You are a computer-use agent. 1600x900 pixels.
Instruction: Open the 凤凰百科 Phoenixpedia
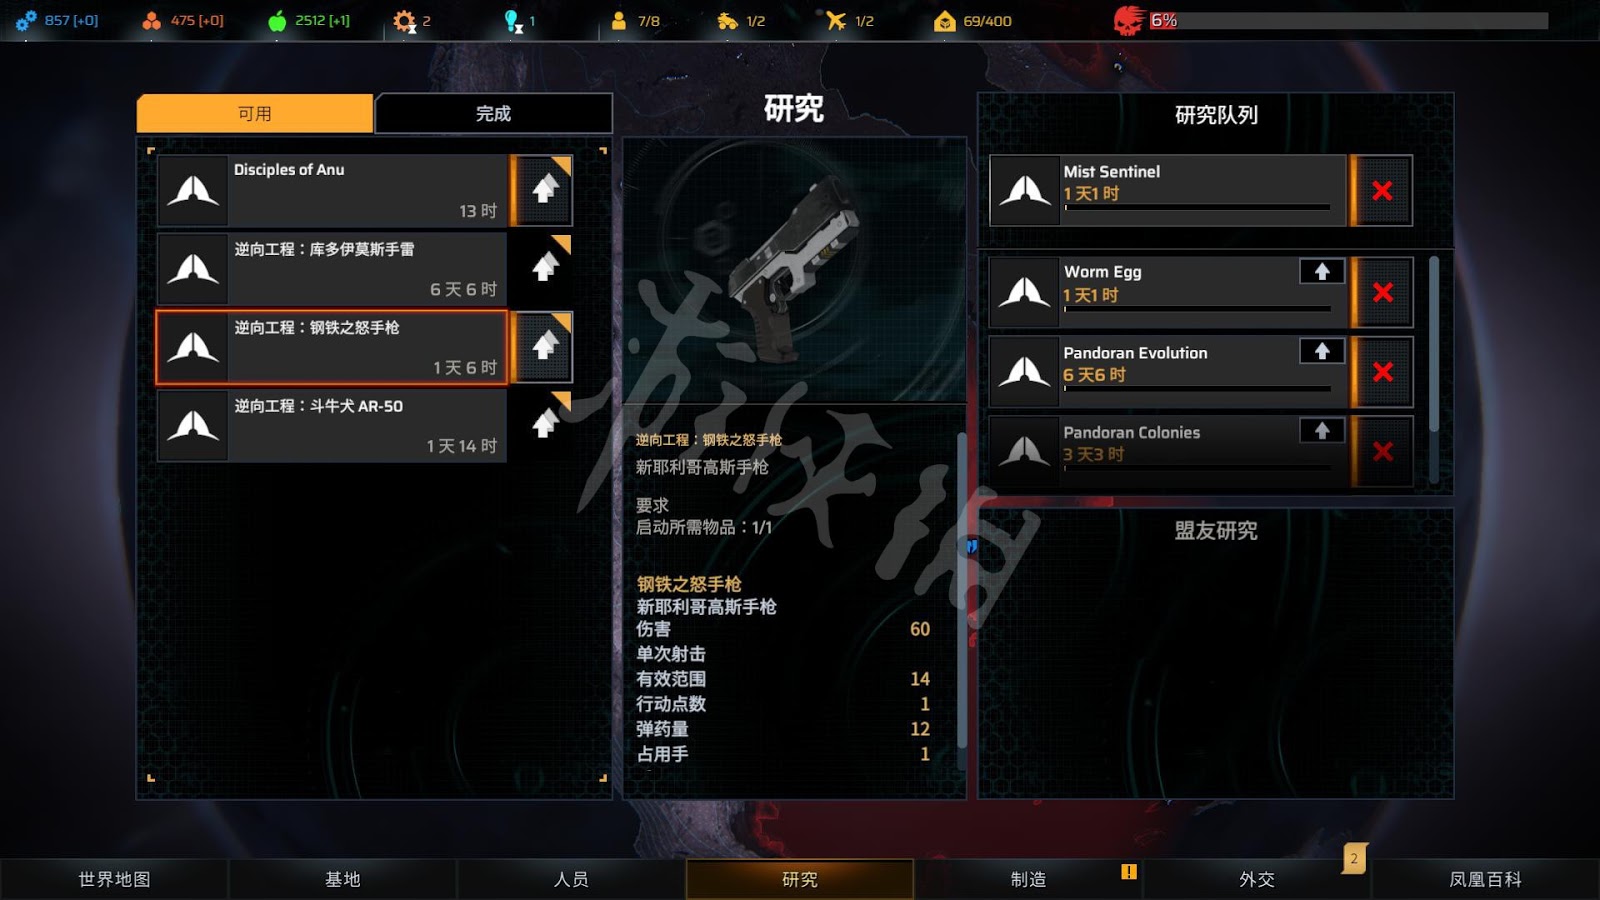[1485, 879]
